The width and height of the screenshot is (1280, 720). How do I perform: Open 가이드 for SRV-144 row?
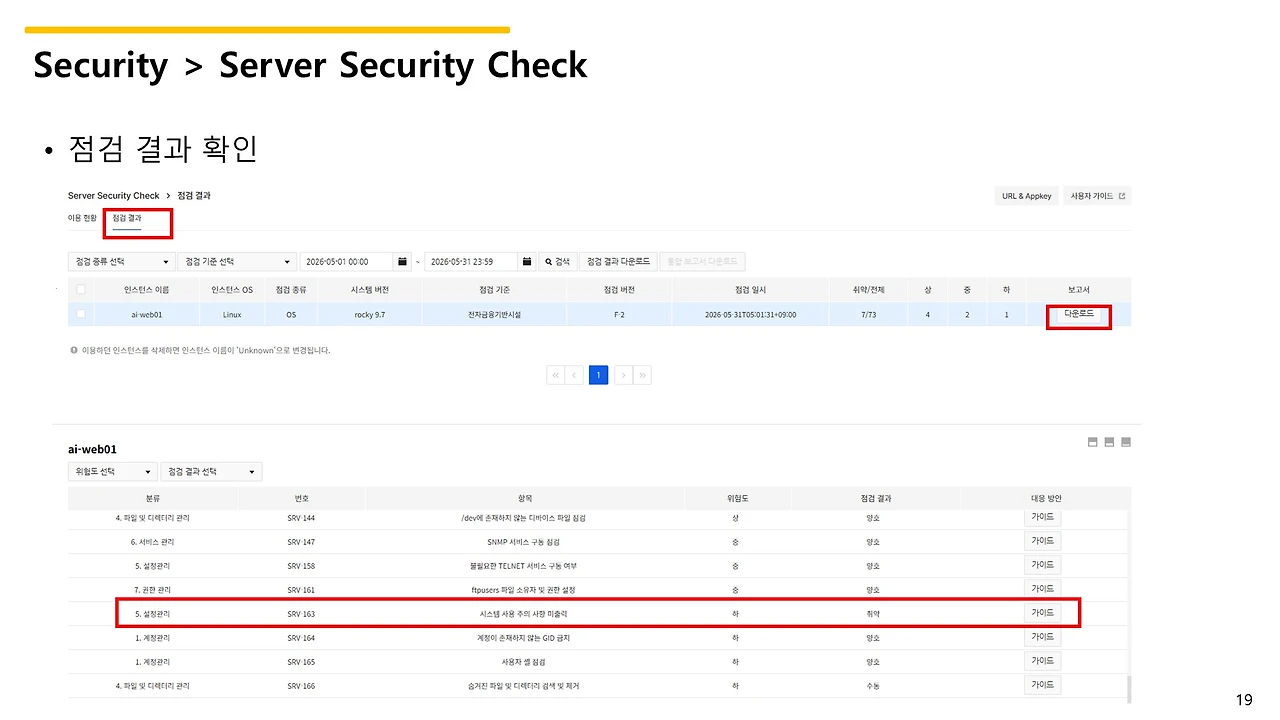pyautogui.click(x=1042, y=517)
